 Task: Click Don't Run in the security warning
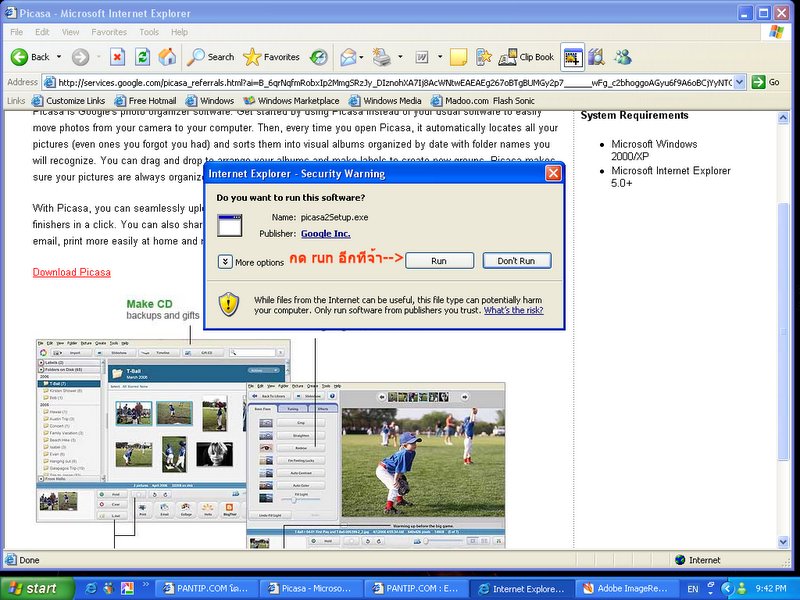[517, 261]
